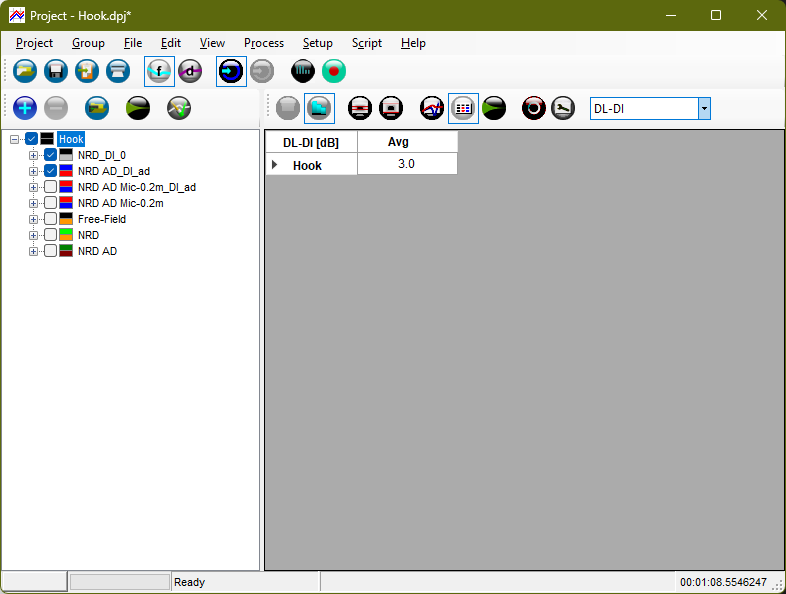
Task: Click the floppy disk save icon
Action: pyautogui.click(x=56, y=71)
